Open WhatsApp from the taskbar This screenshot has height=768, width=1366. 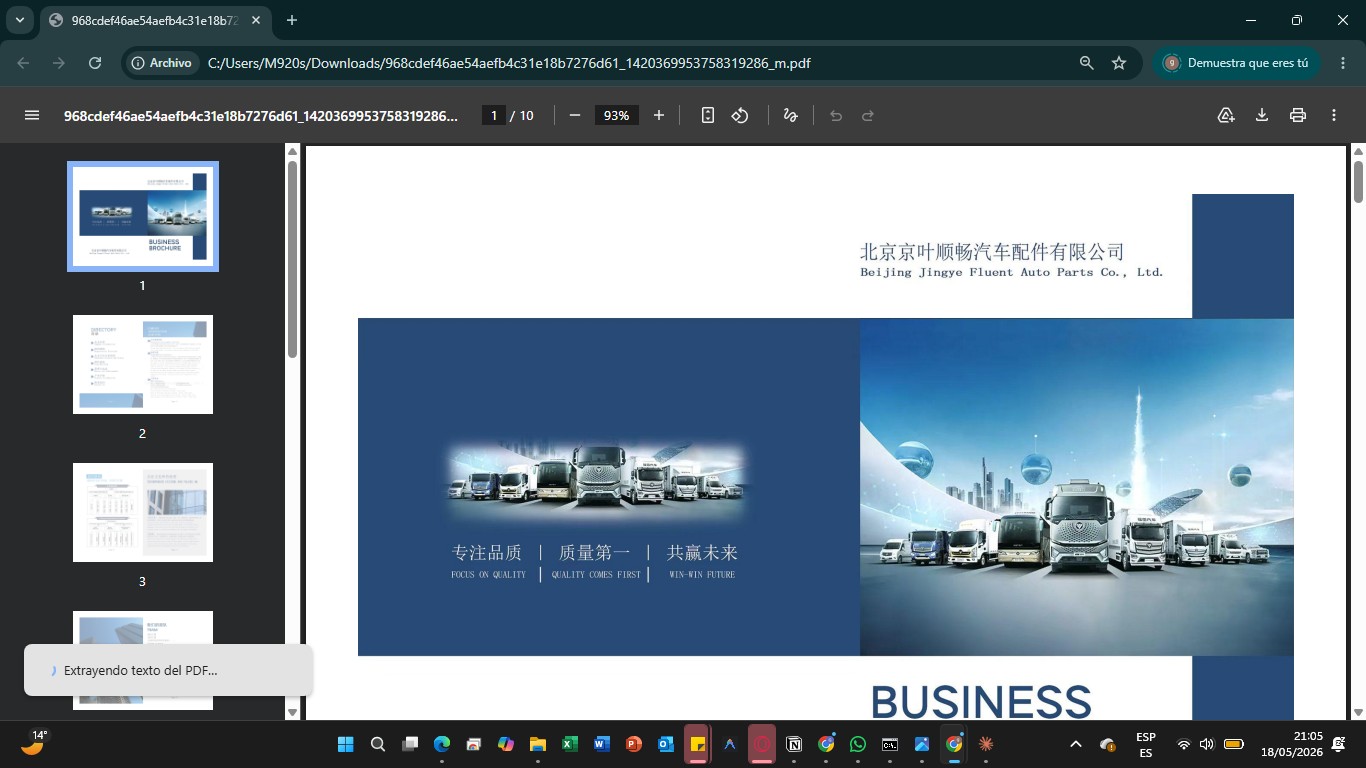pos(858,744)
